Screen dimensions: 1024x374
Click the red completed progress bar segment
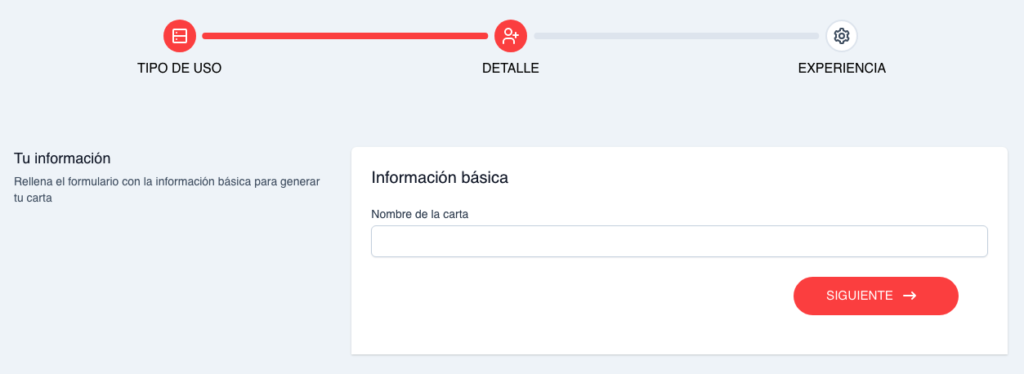pyautogui.click(x=345, y=36)
